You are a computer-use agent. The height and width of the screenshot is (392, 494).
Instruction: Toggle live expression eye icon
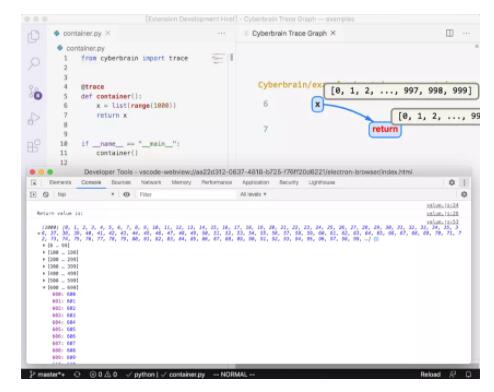pyautogui.click(x=126, y=194)
